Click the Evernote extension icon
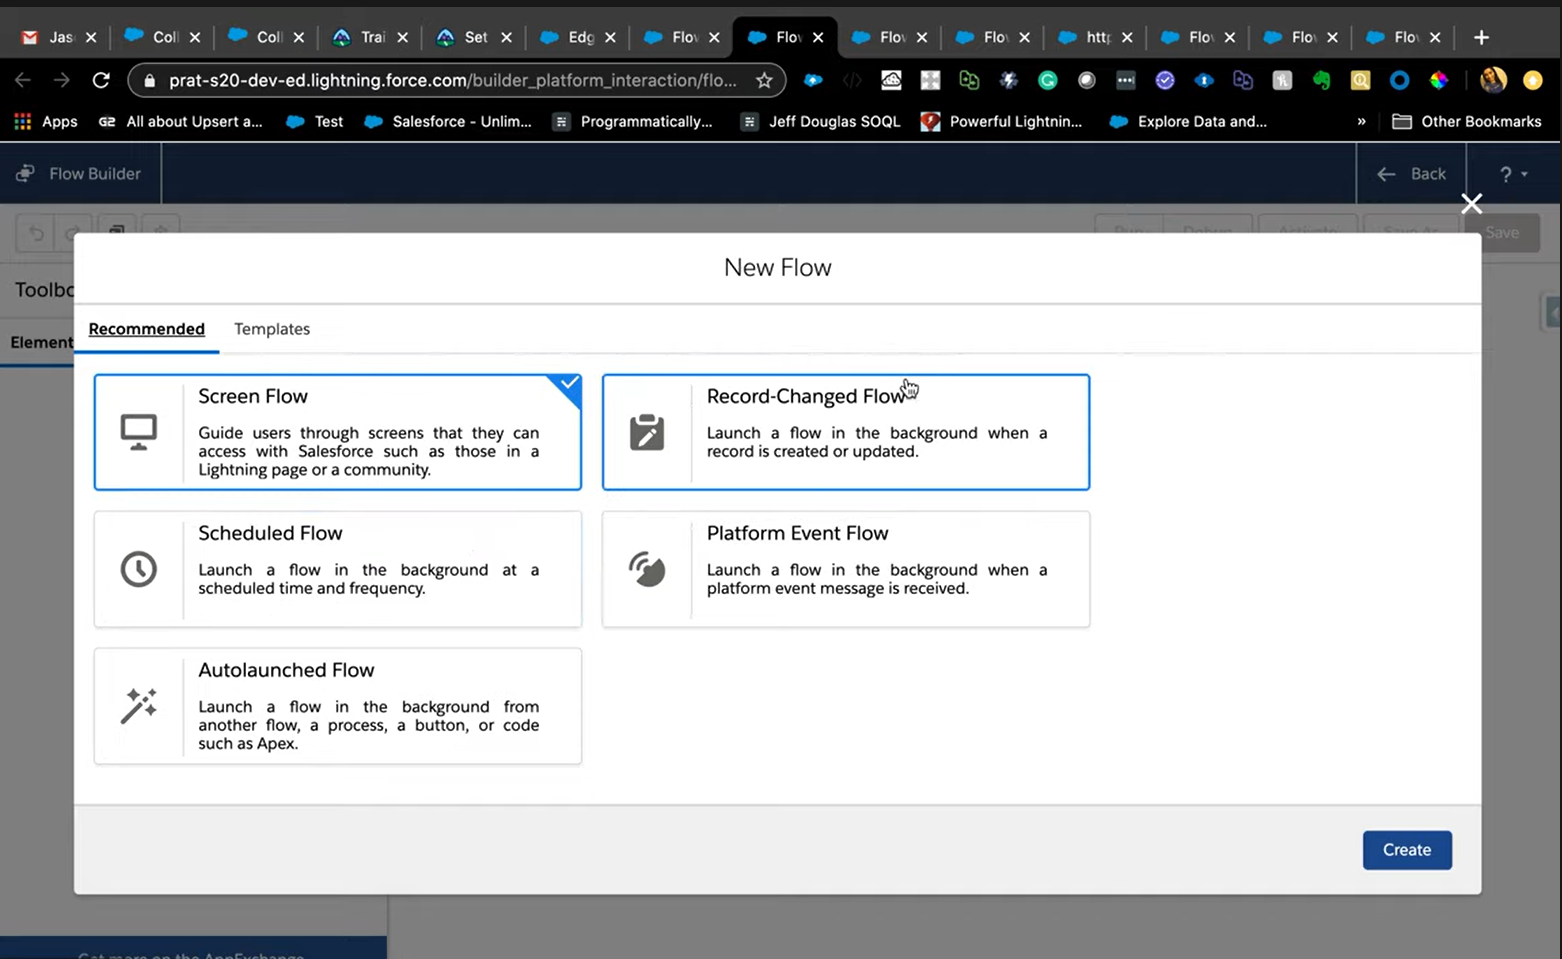Screen dimensions: 1562x959 [x=1321, y=80]
